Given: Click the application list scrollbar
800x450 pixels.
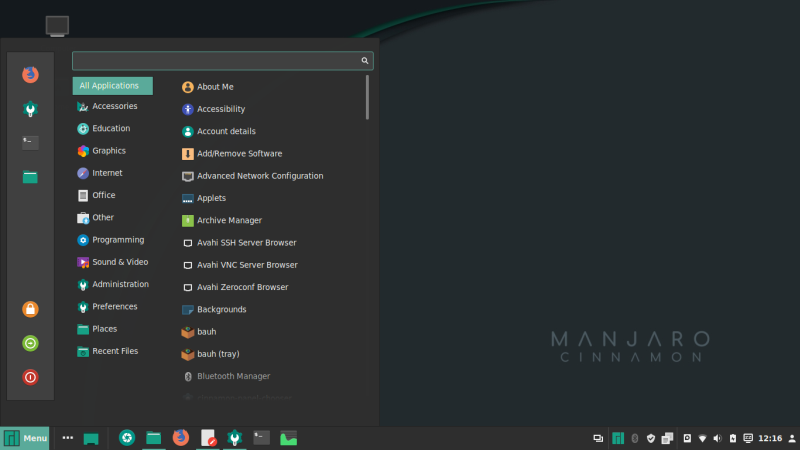Looking at the screenshot, I should click(367, 97).
